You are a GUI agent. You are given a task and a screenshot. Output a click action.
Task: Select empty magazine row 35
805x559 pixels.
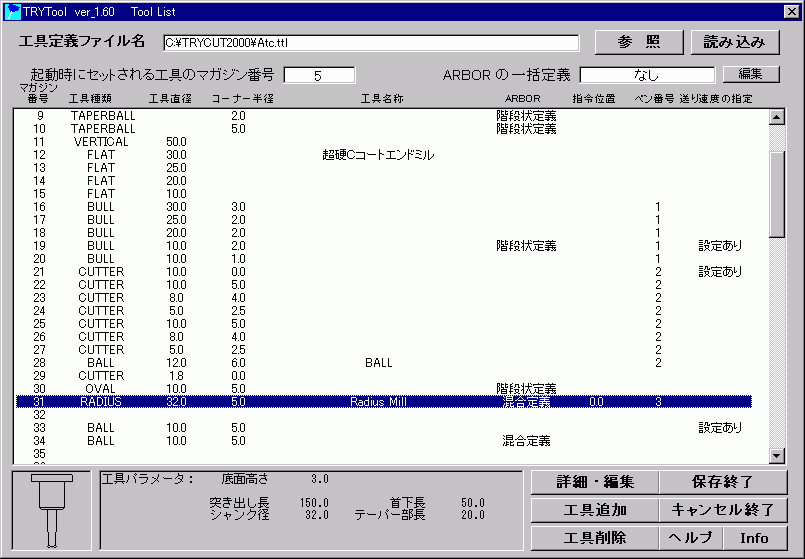384,454
